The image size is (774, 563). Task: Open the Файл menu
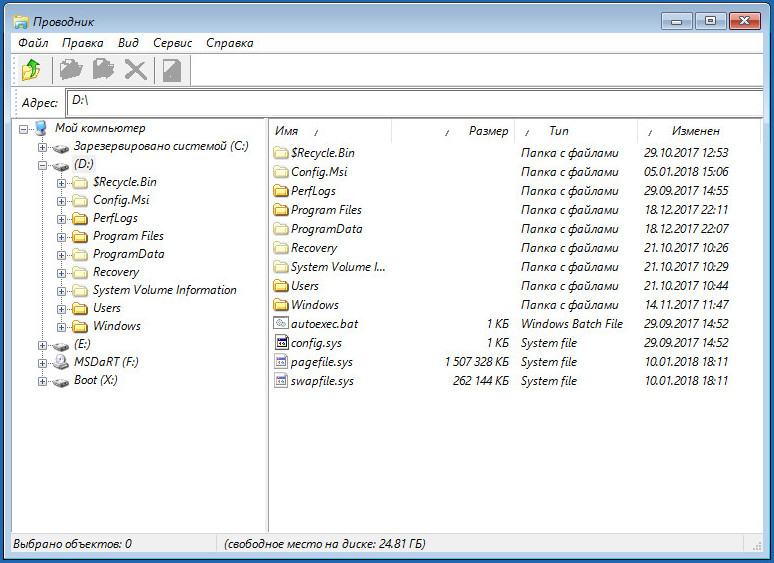coord(33,43)
